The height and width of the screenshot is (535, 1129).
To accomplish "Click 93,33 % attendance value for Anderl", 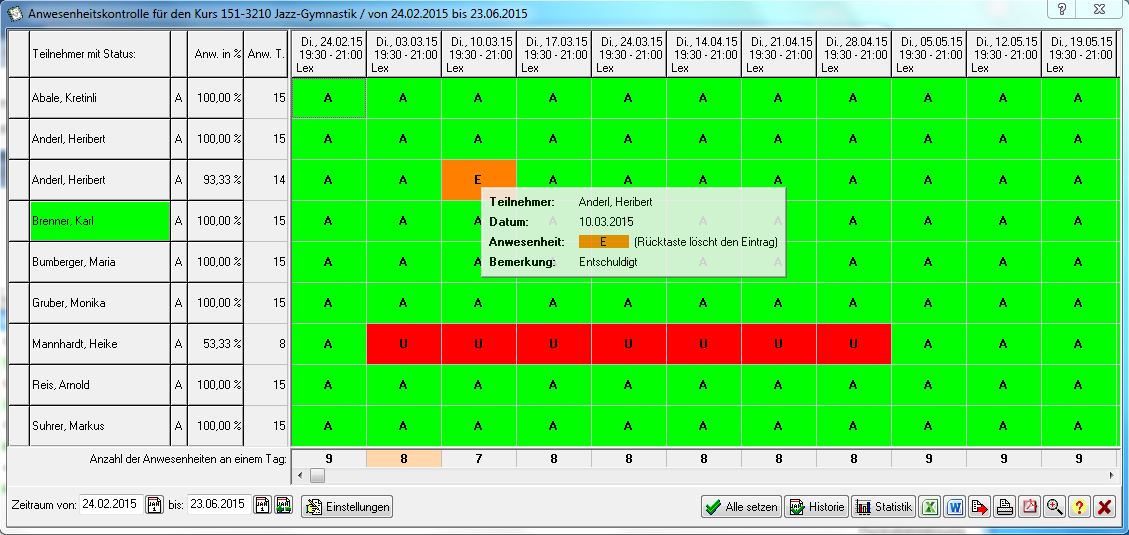I will (216, 180).
